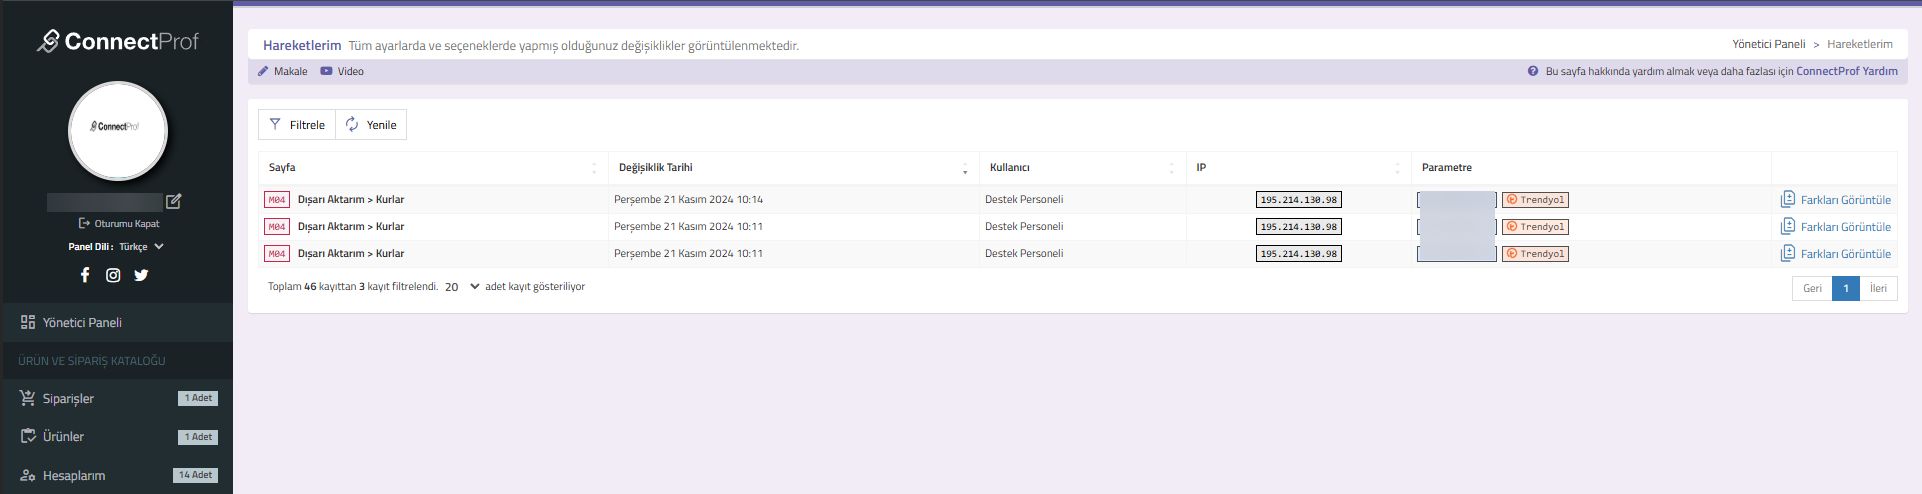Open the Video help link
The height and width of the screenshot is (494, 1922).
click(x=342, y=71)
